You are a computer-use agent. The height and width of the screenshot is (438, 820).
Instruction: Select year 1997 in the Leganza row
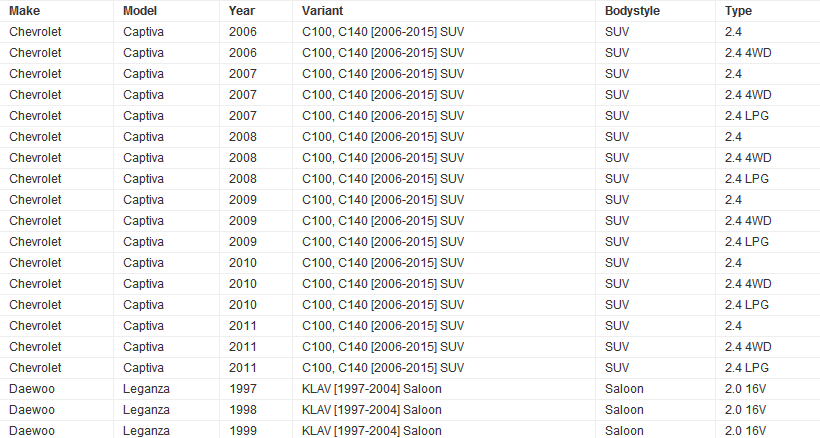coord(242,388)
